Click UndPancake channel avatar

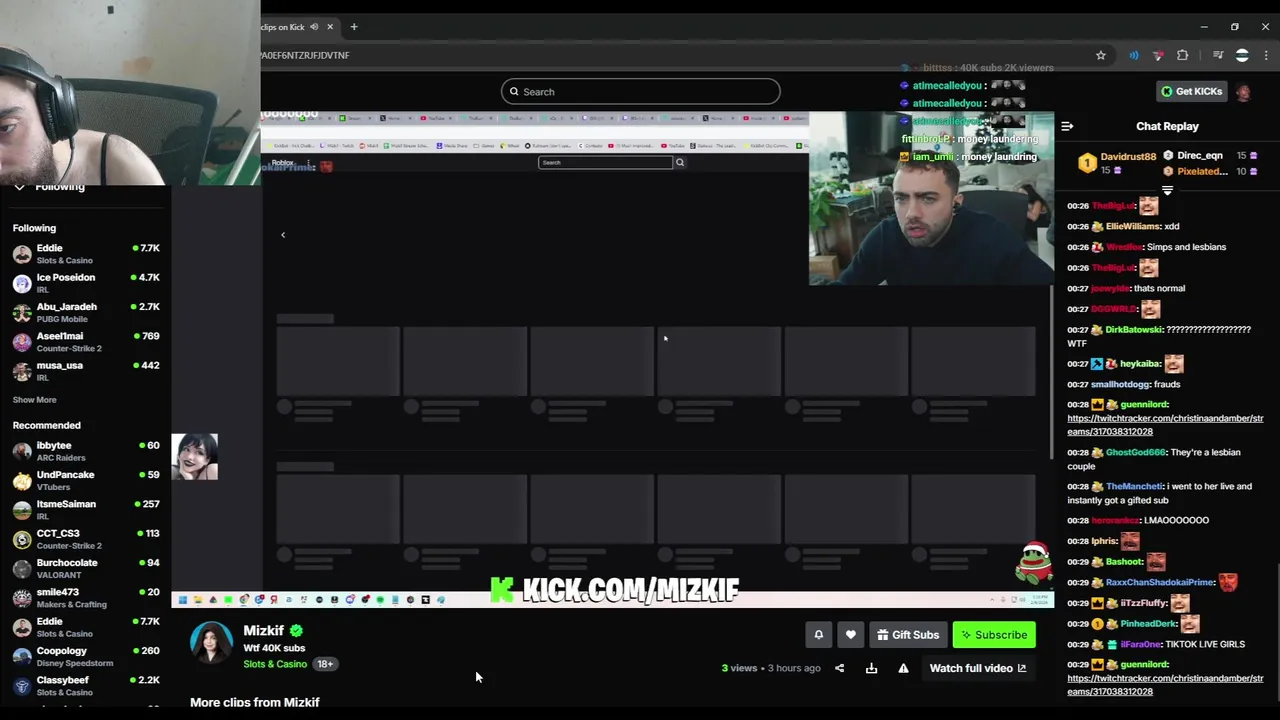coord(22,481)
